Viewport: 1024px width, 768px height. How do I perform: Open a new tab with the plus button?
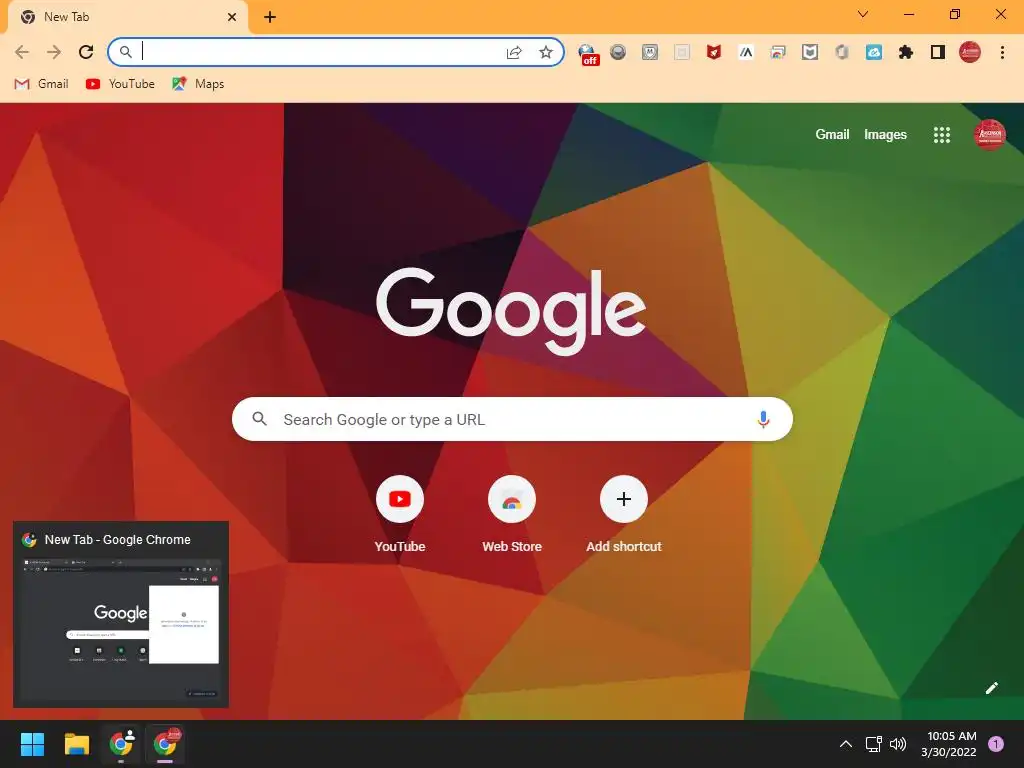[270, 17]
